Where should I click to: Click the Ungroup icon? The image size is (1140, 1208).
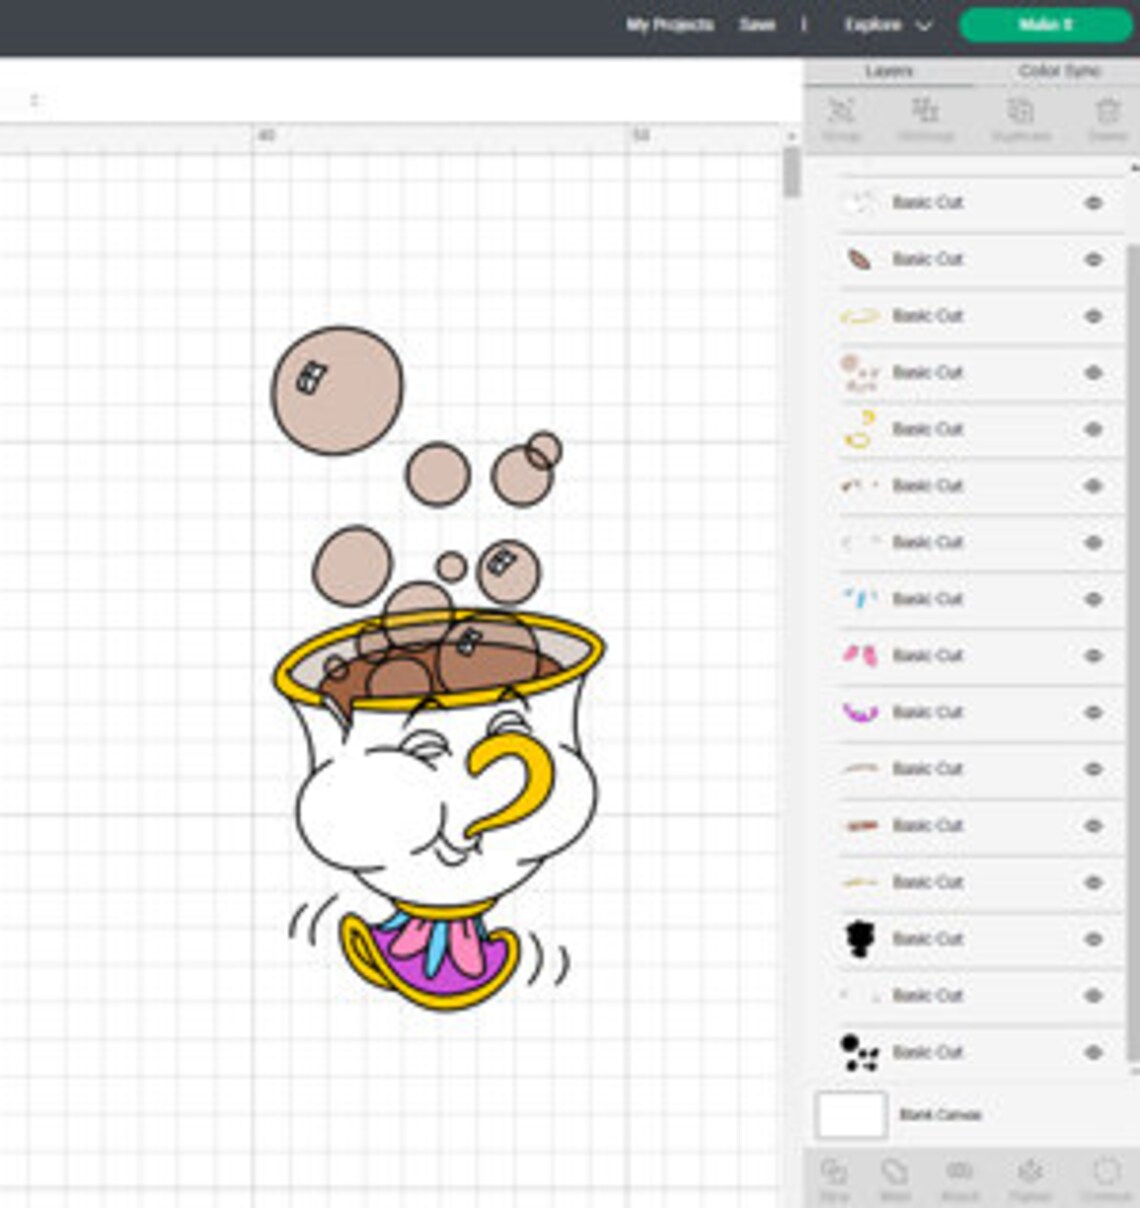(x=925, y=115)
